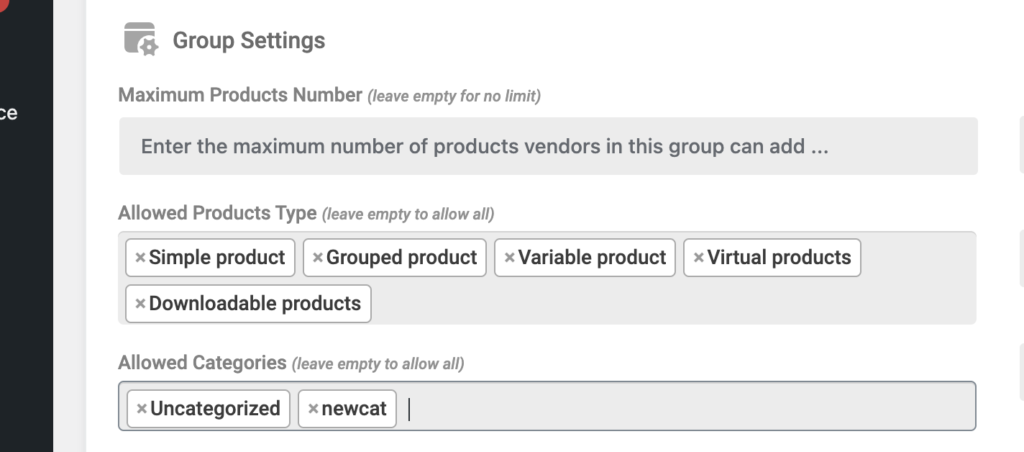Click the Uncategorized category tag label
Image resolution: width=1024 pixels, height=452 pixels.
(216, 408)
